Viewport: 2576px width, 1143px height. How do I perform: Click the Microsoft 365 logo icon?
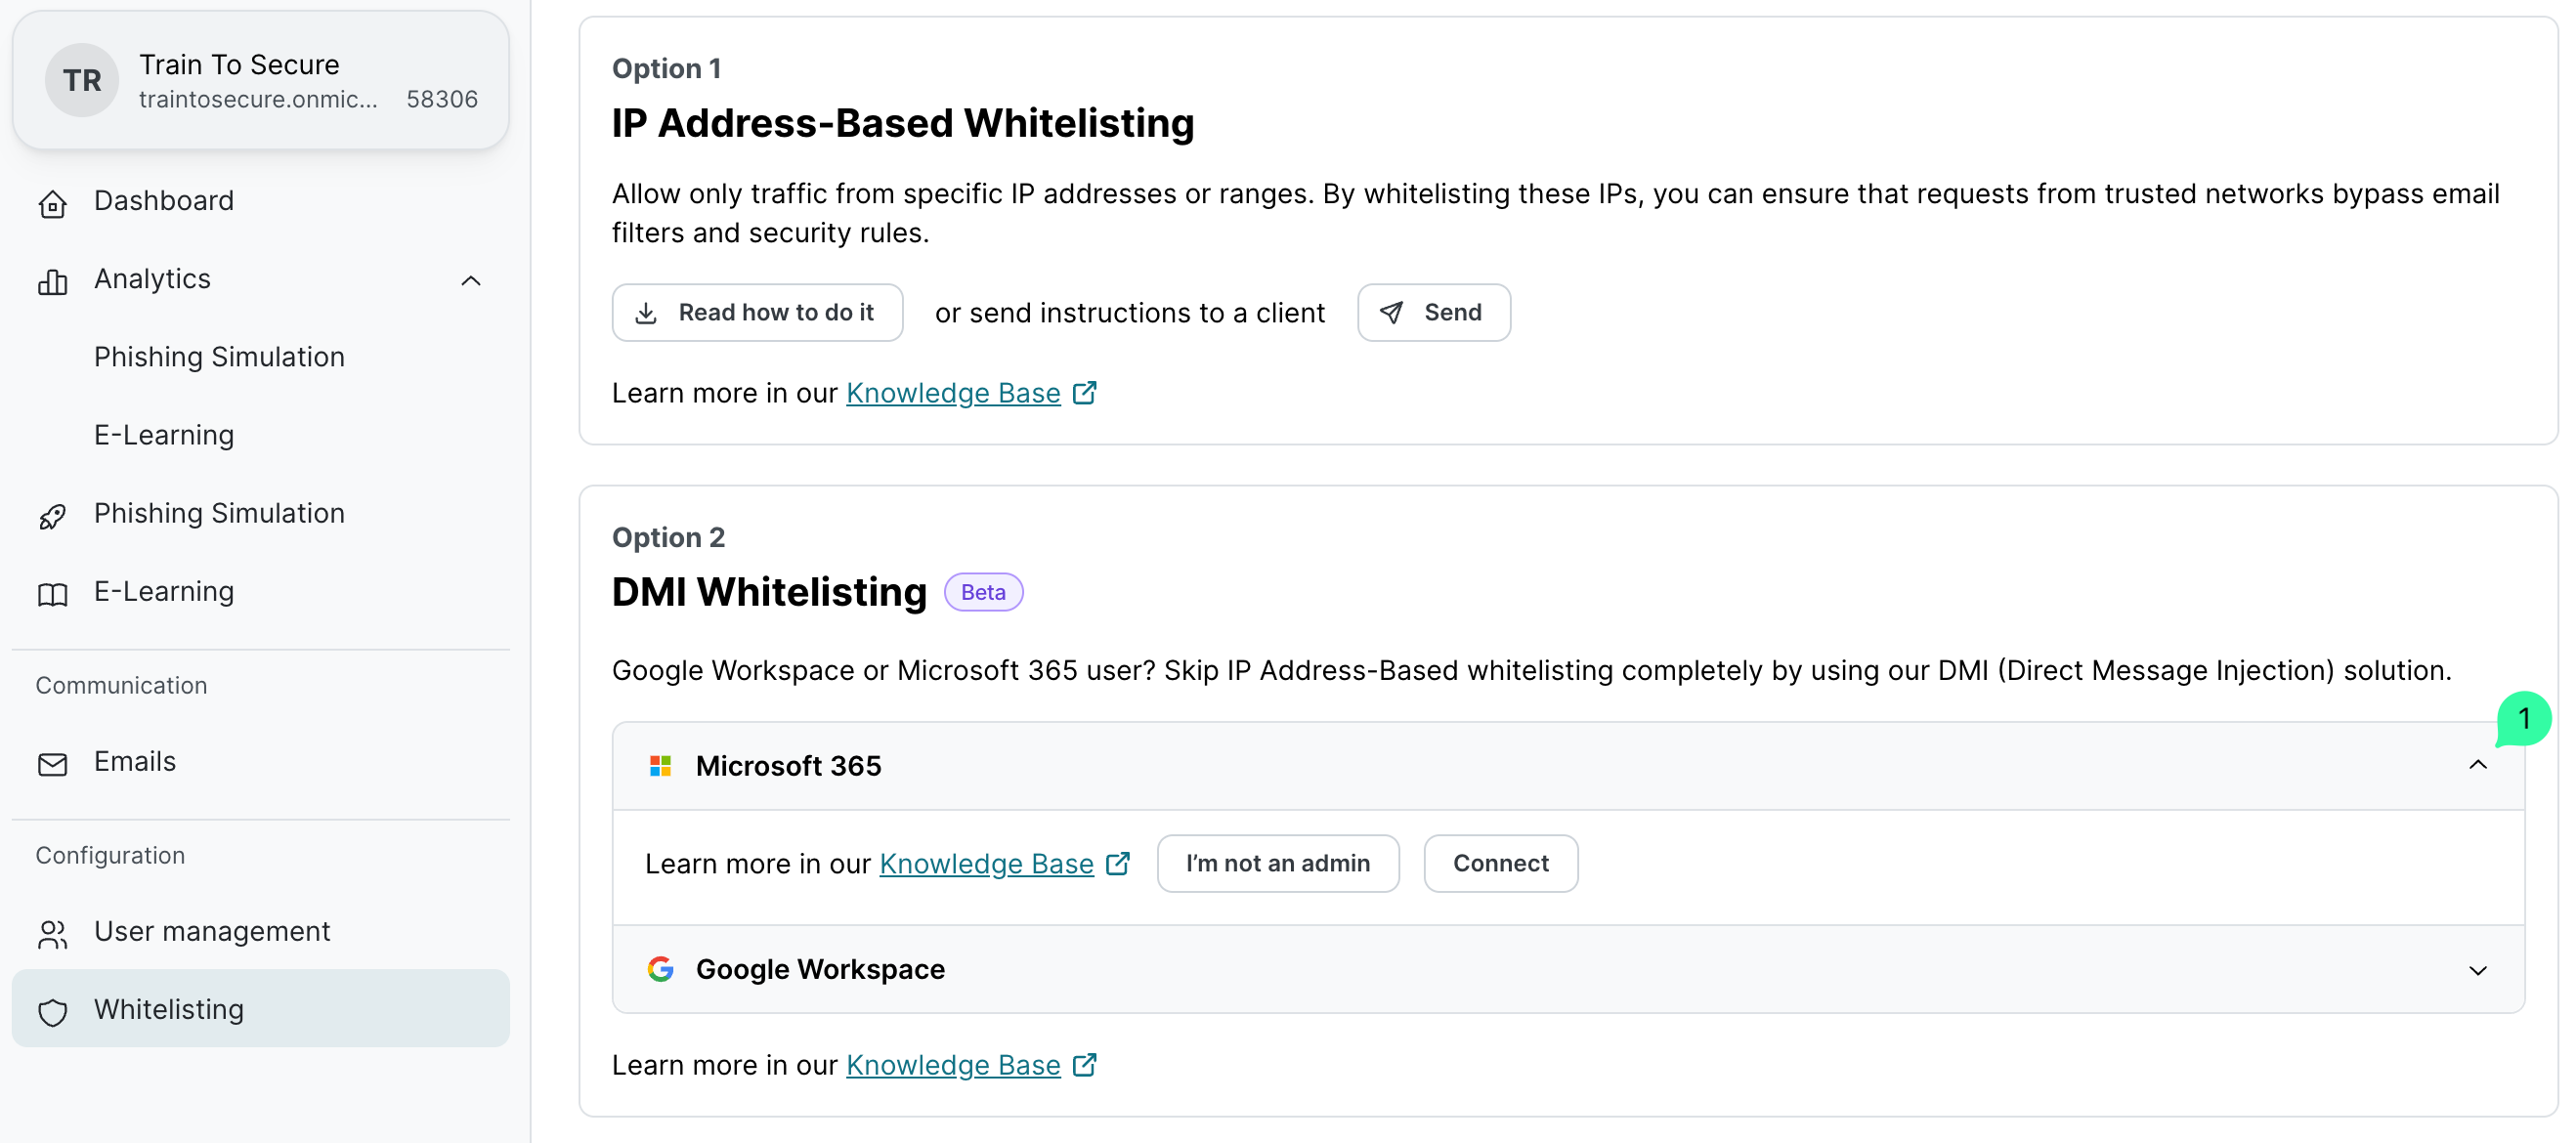[660, 766]
